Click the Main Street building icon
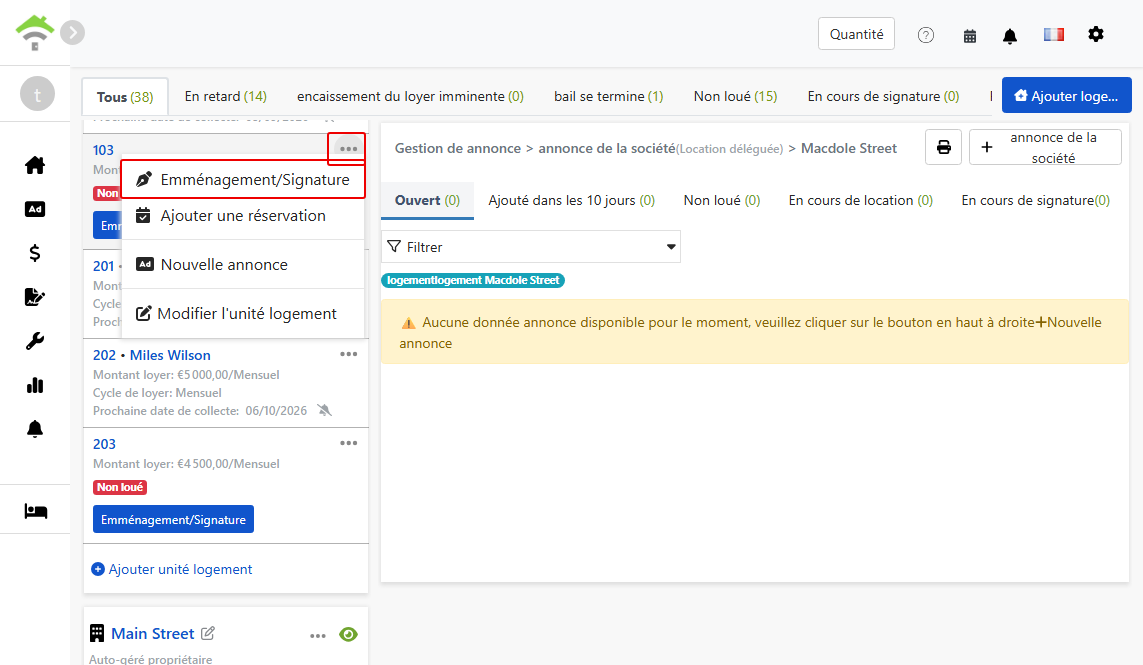This screenshot has height=665, width=1143. (x=97, y=633)
